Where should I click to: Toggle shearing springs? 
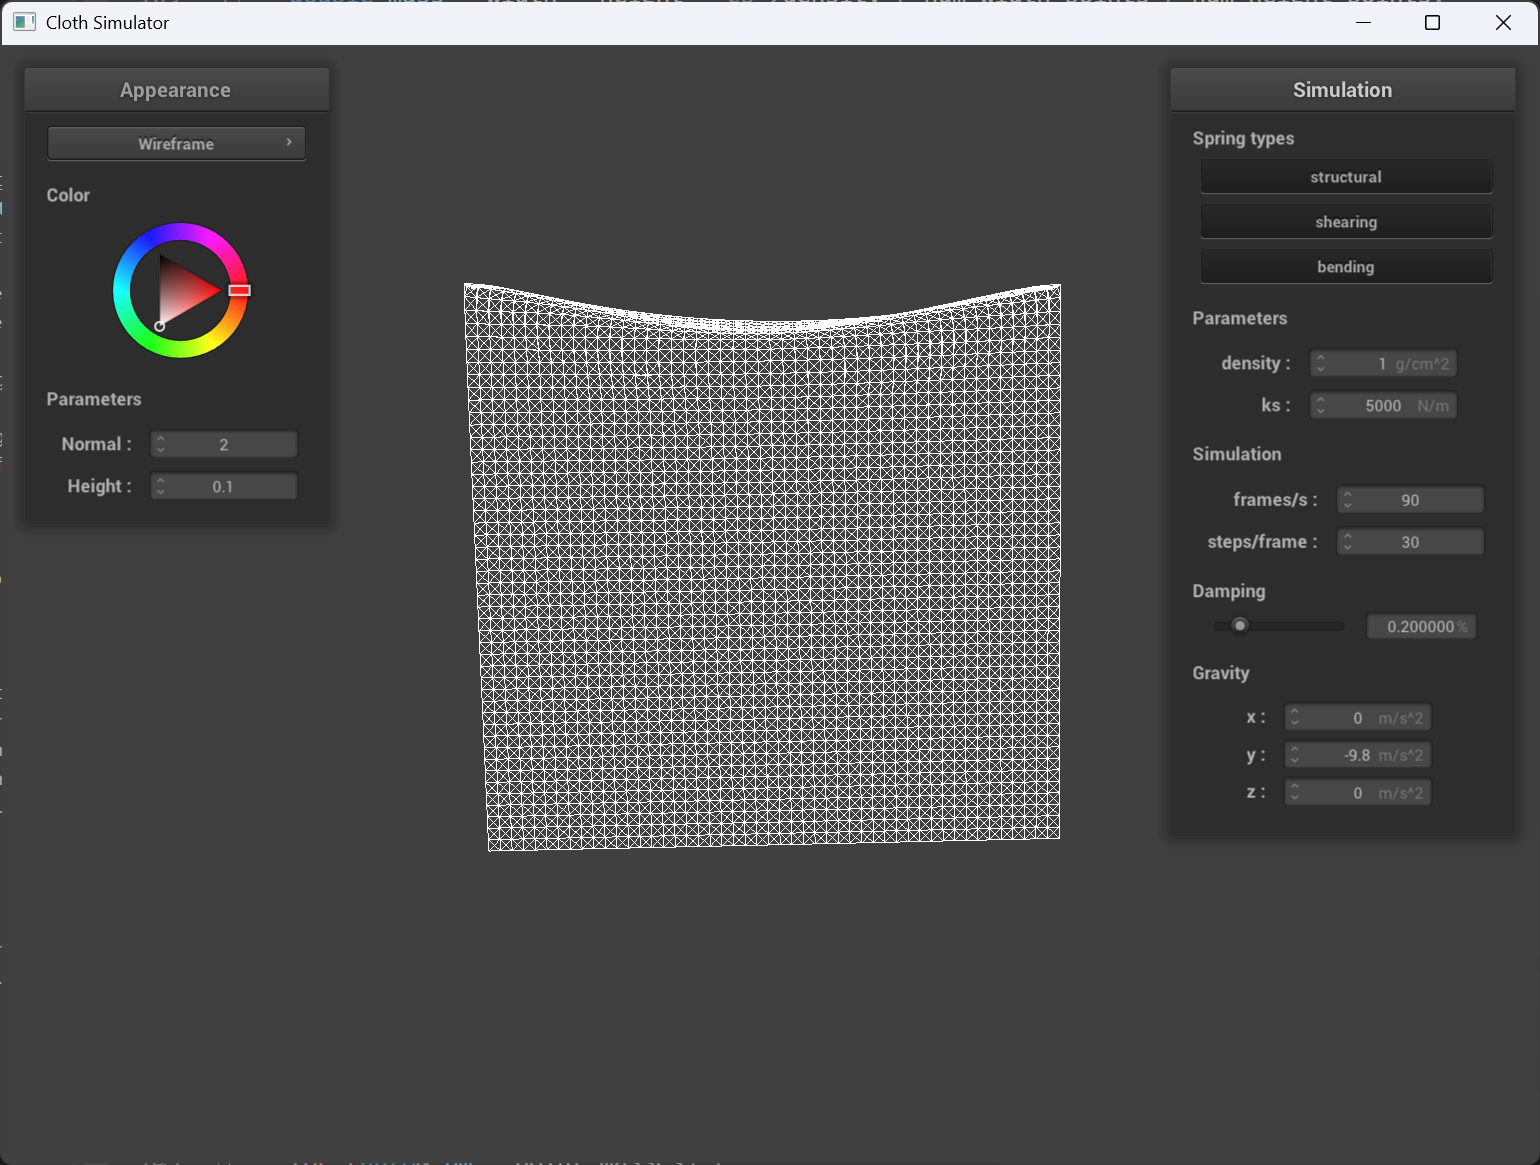(1346, 222)
